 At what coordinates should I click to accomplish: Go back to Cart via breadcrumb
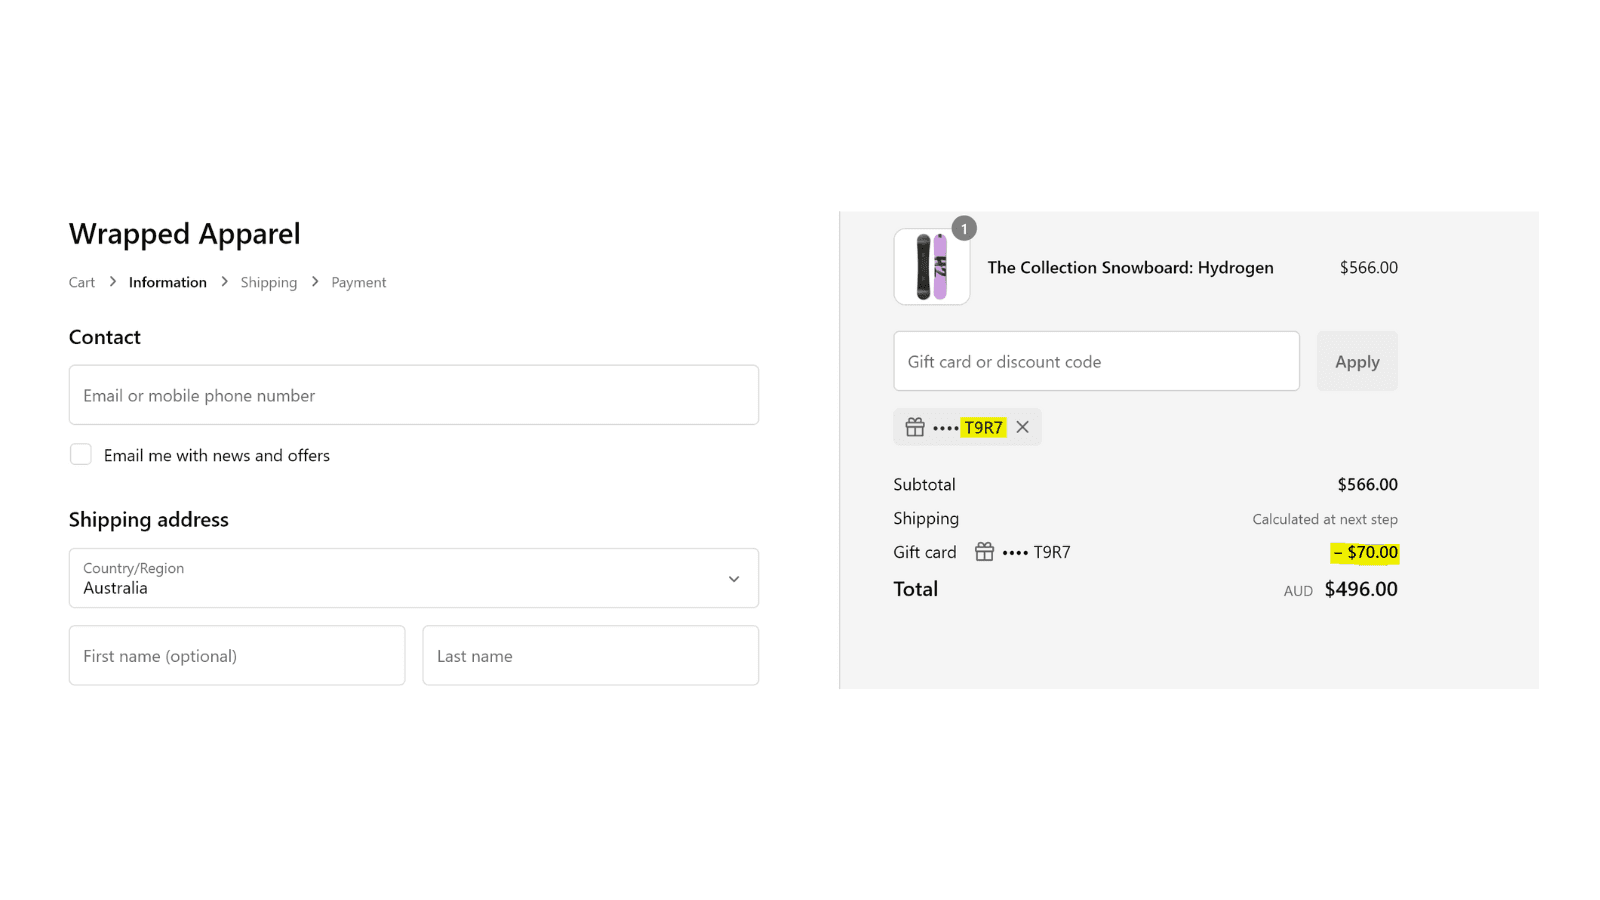point(81,282)
